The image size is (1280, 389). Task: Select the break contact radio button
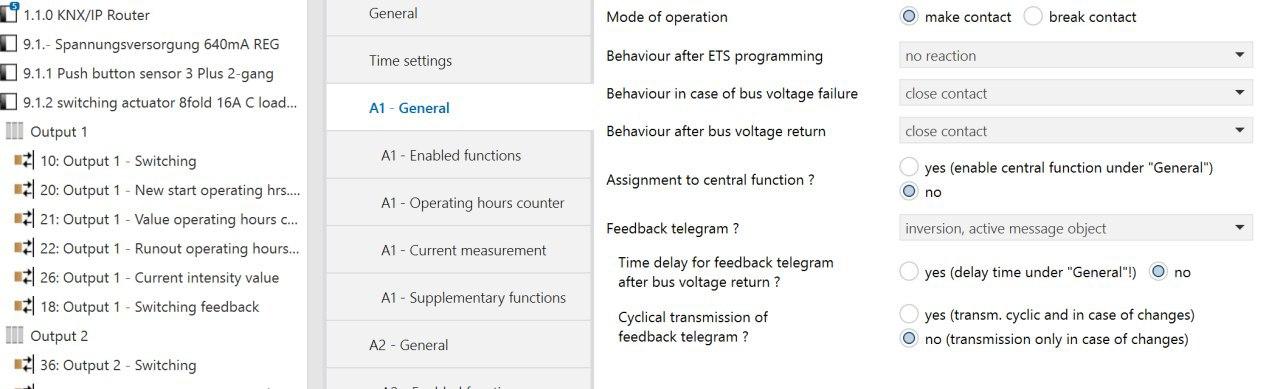click(1033, 17)
